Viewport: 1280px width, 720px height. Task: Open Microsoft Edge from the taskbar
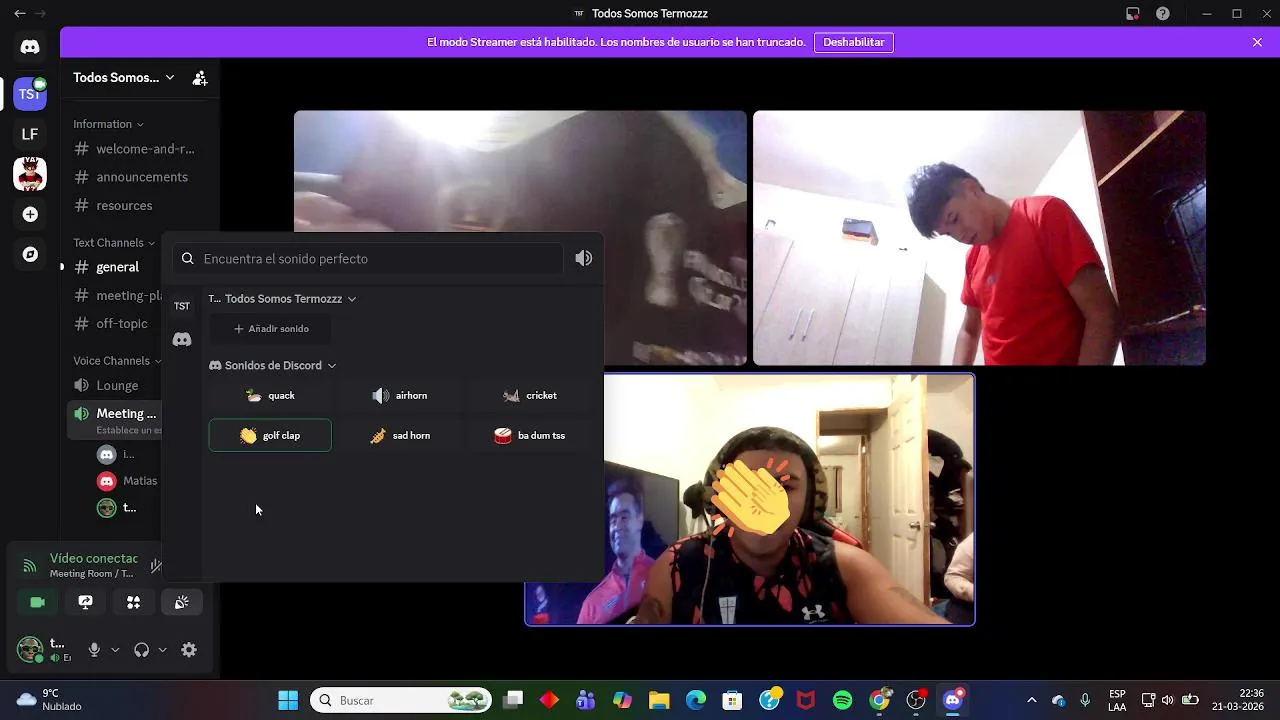(x=695, y=700)
